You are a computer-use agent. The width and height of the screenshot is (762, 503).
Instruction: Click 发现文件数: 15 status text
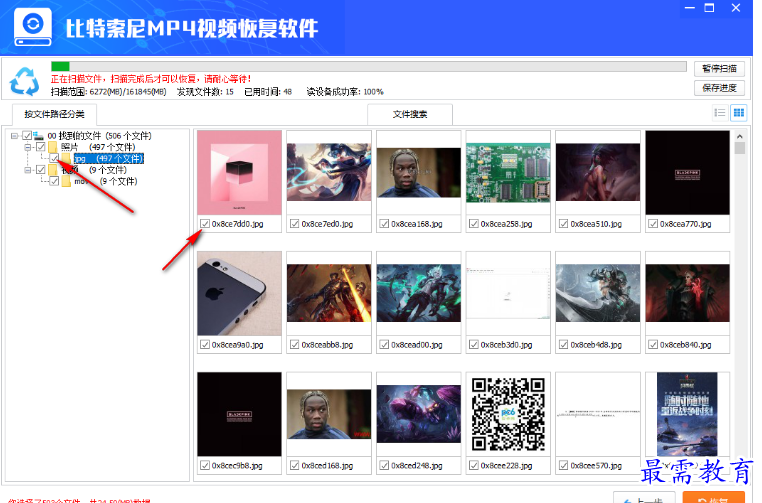pos(205,92)
